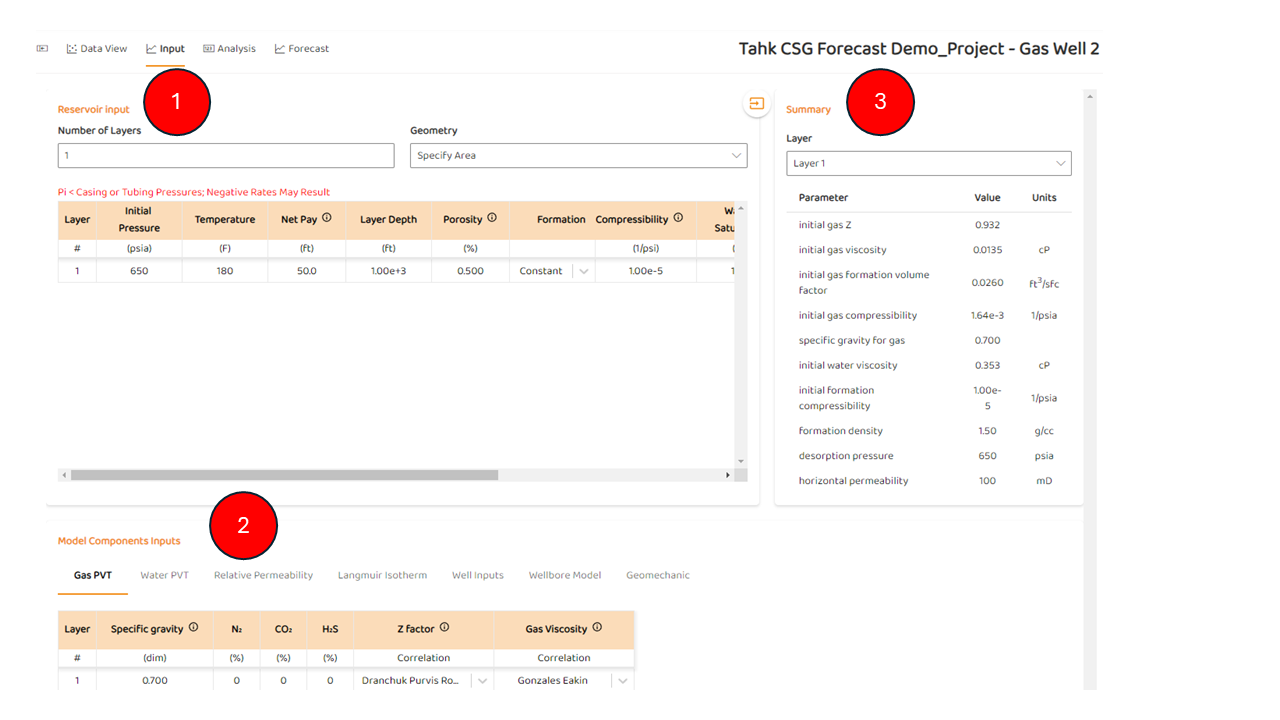Open the Relative Permeability tab
Screen dimensions: 1280x720
pos(263,575)
